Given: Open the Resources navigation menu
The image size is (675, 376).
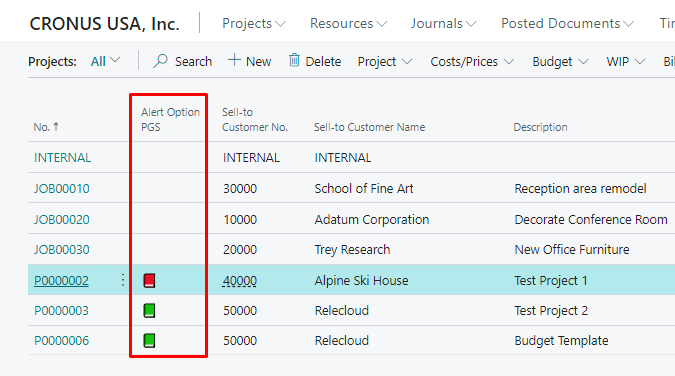Looking at the screenshot, I should [348, 23].
